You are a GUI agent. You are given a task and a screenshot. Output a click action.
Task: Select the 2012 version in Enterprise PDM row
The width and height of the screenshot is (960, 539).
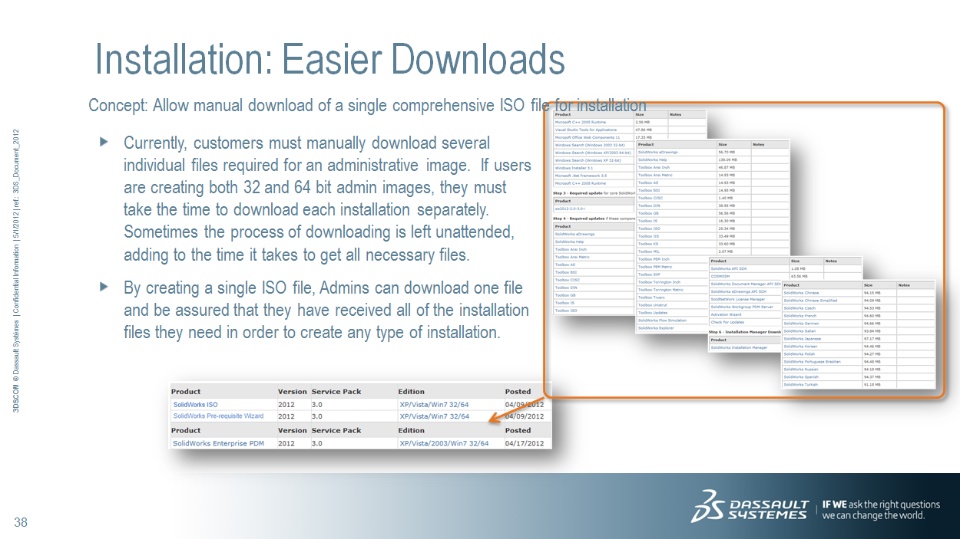click(x=286, y=443)
